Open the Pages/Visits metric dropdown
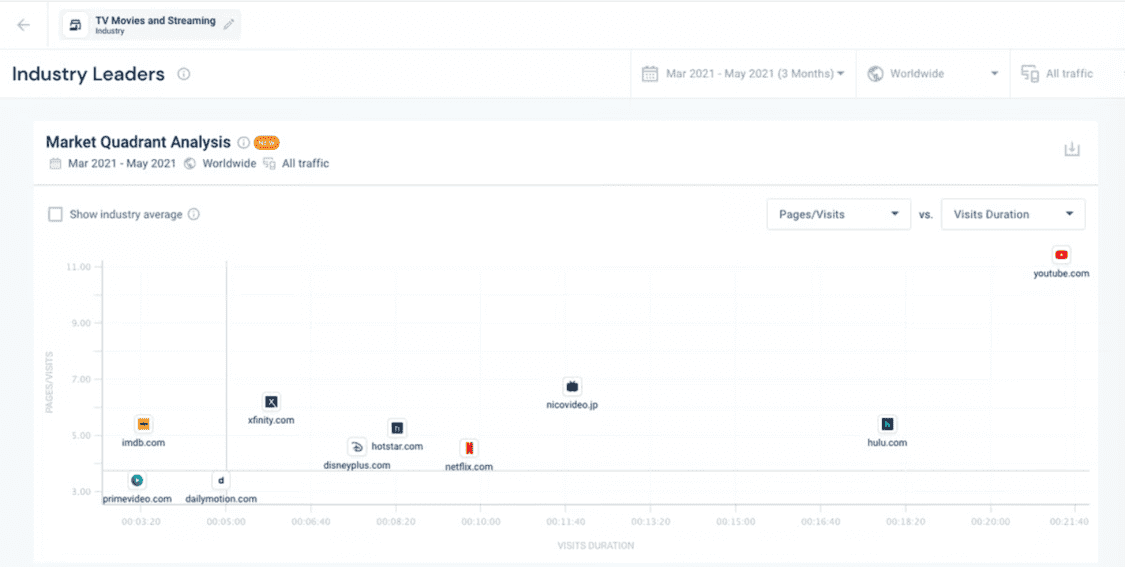This screenshot has height=567, width=1125. click(x=839, y=214)
